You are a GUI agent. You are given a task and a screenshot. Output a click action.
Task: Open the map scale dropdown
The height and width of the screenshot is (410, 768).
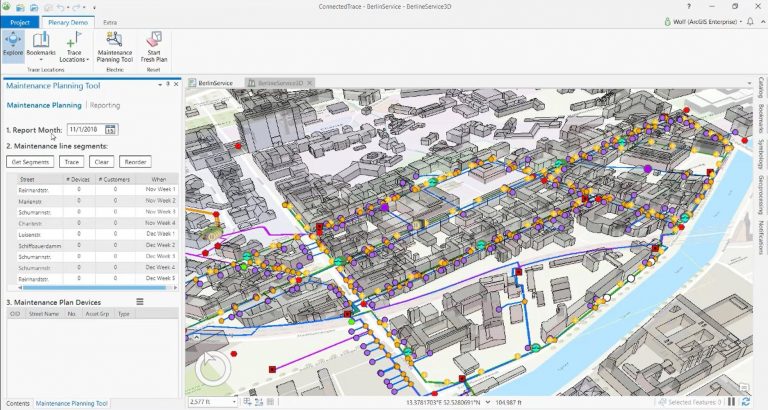click(234, 402)
